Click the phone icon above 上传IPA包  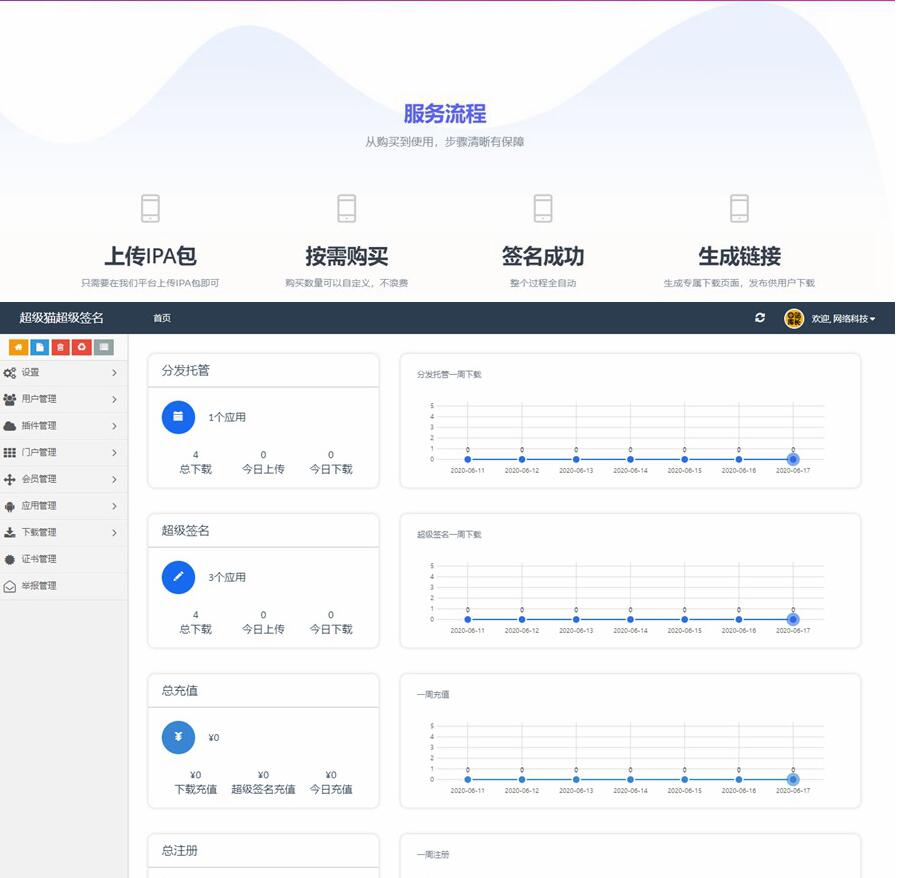coord(151,208)
